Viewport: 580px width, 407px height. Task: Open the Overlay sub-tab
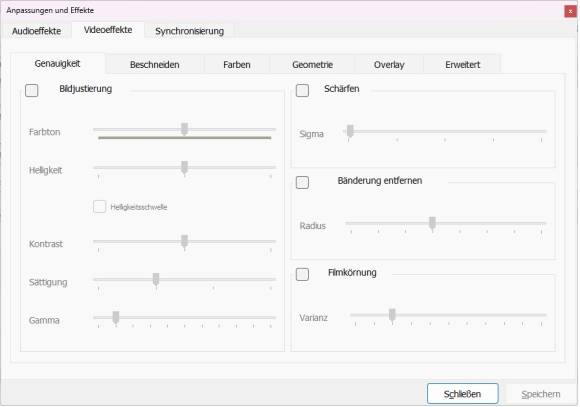pos(389,65)
